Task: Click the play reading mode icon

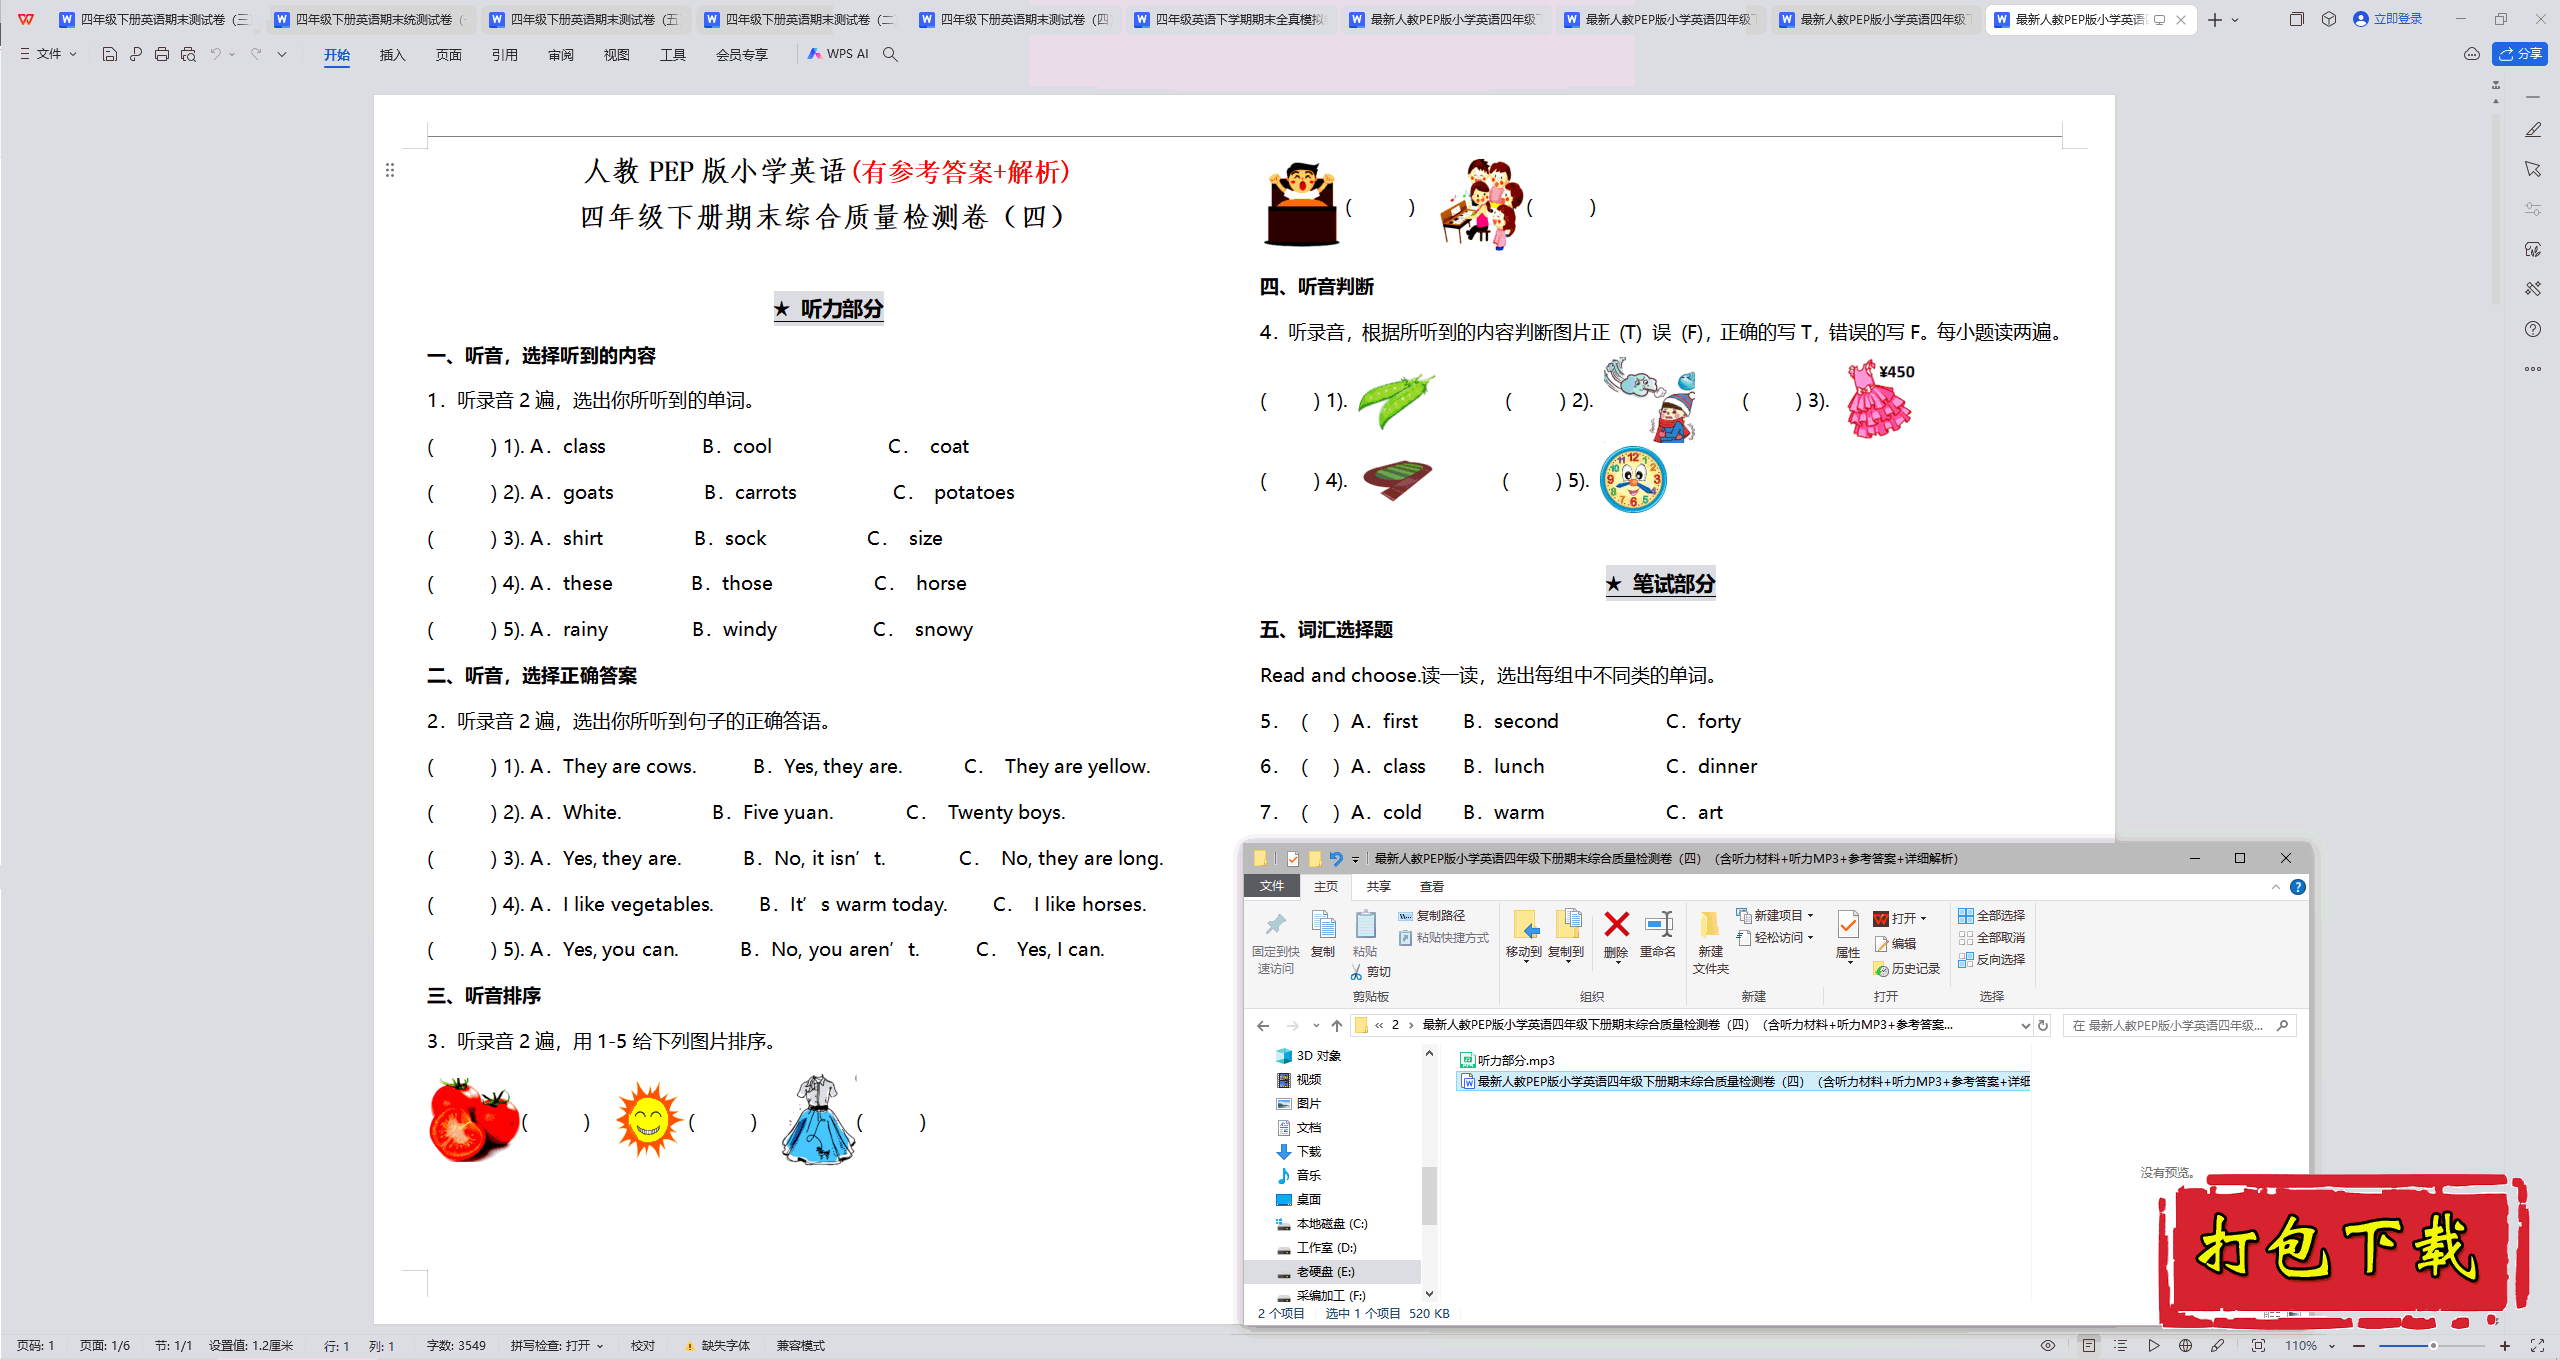Action: pyautogui.click(x=2153, y=1346)
